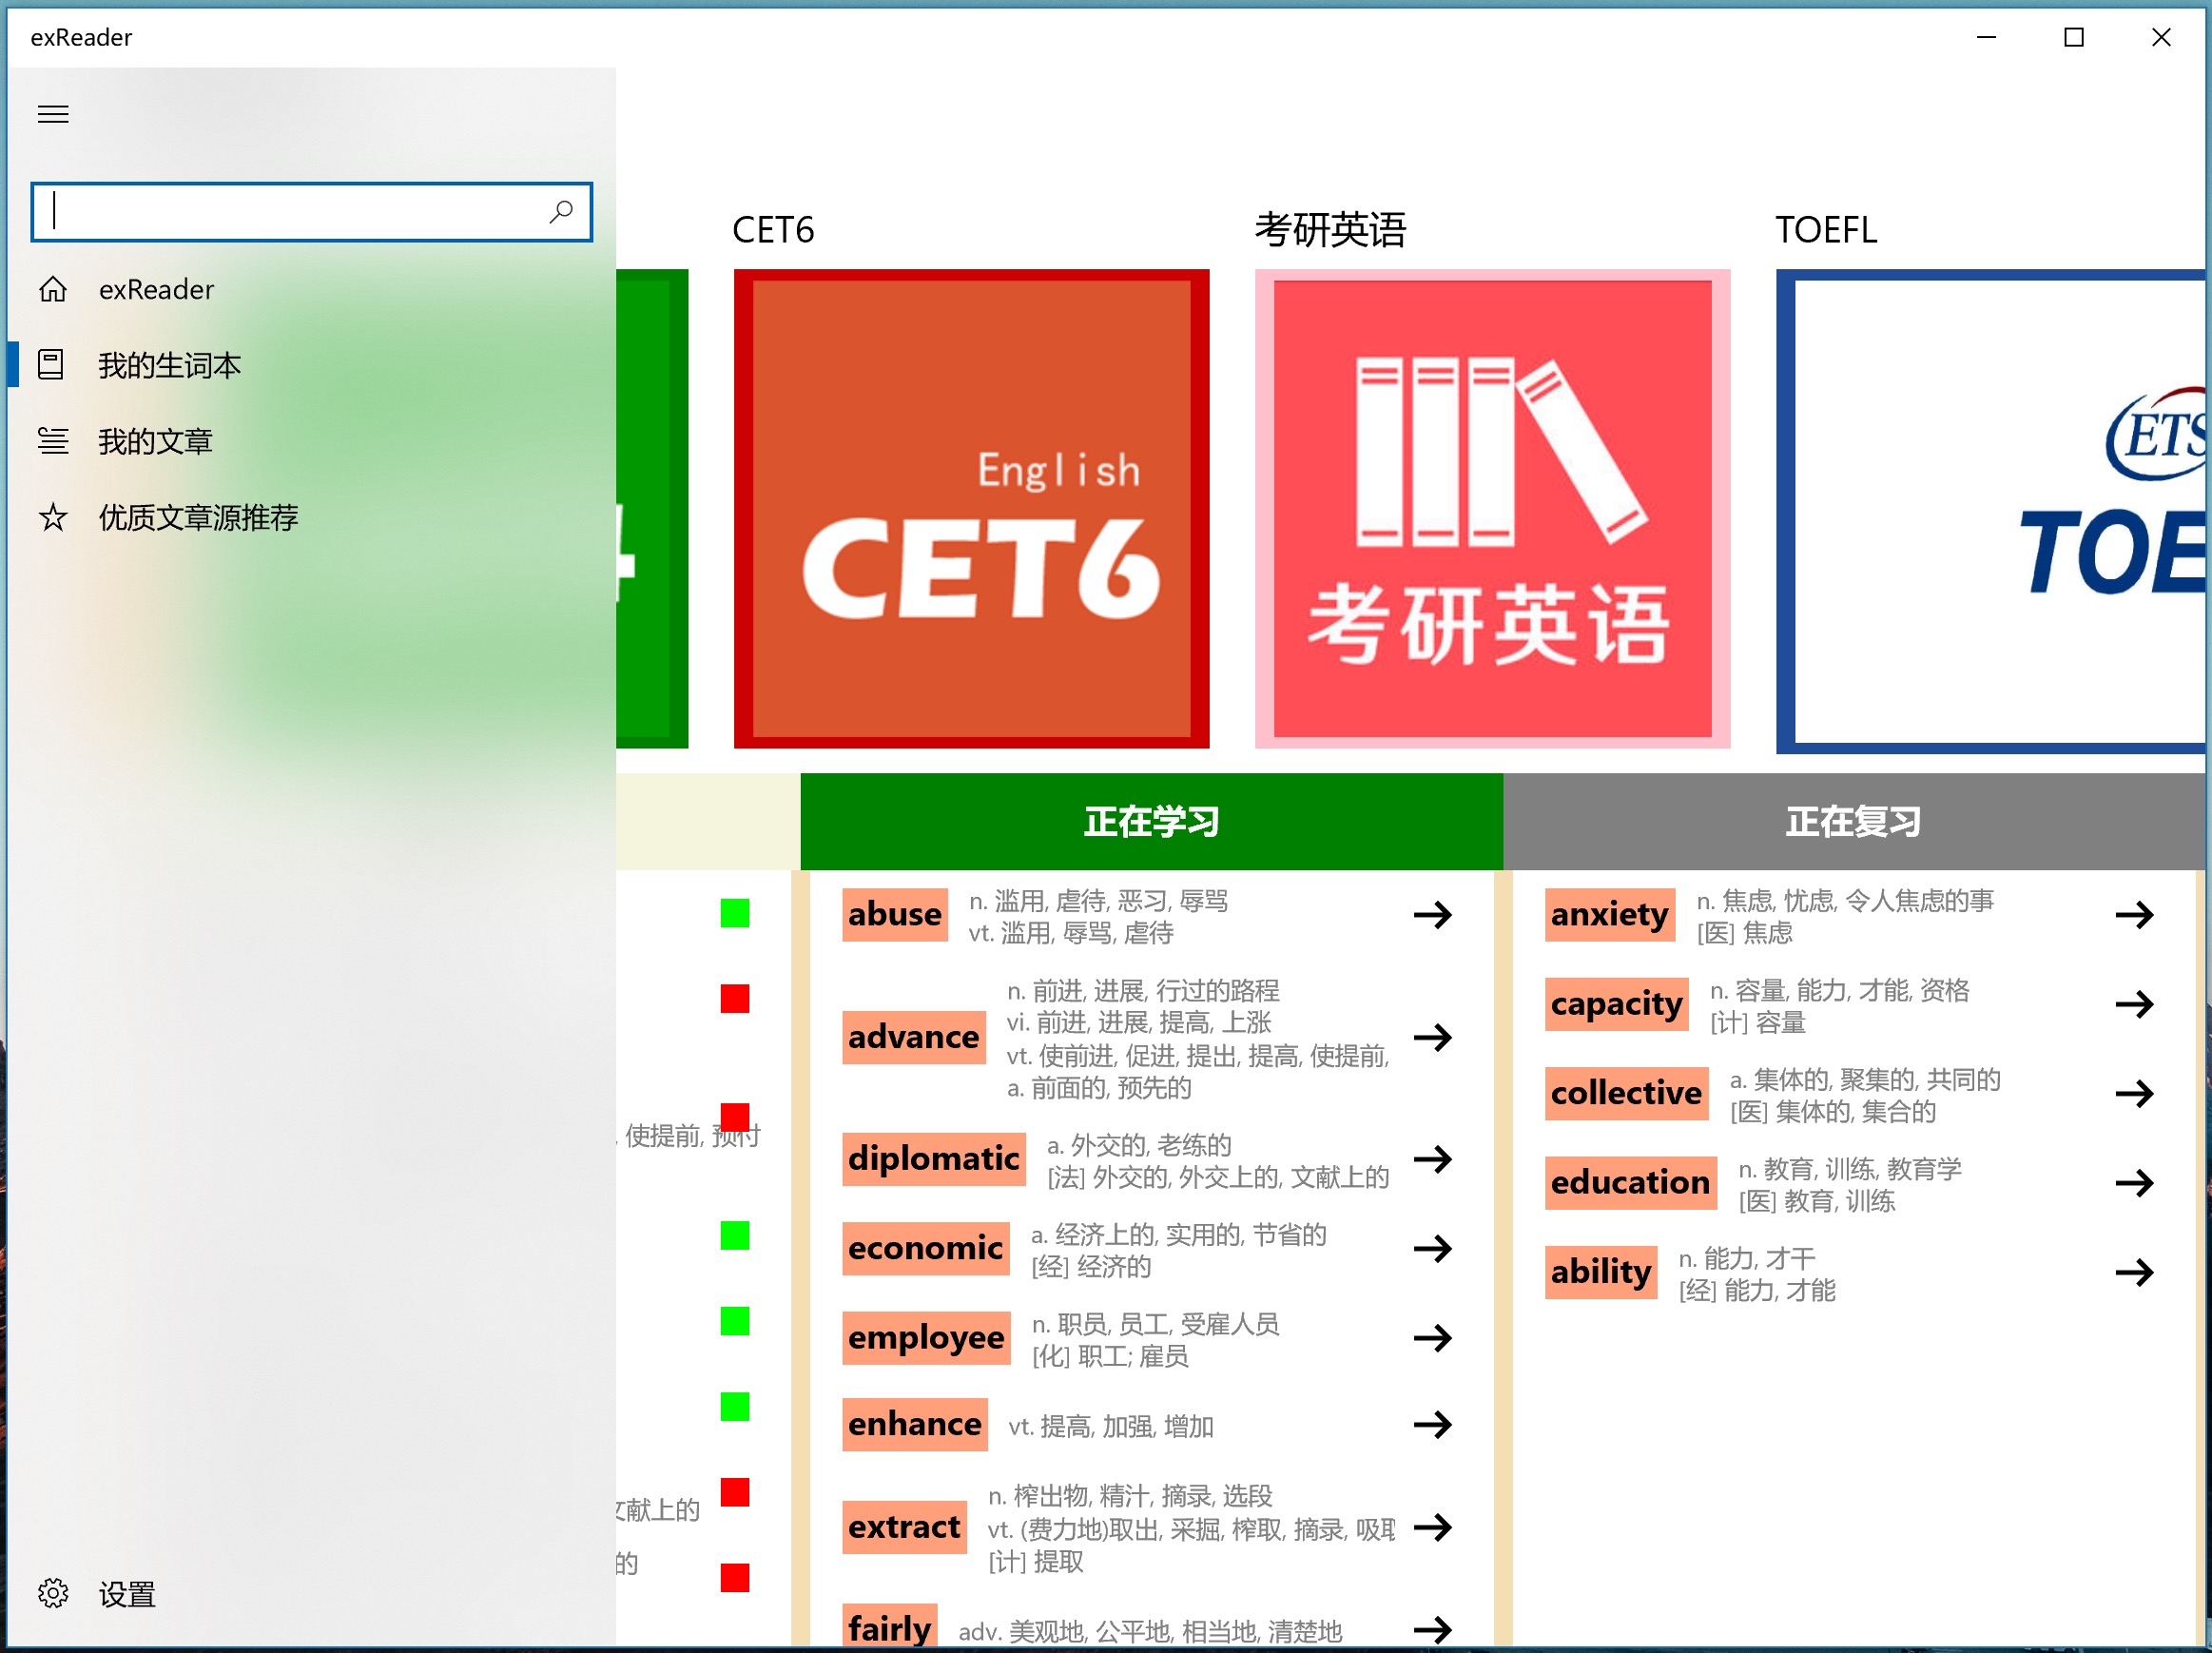Expand the education word entry arrow
Viewport: 2212px width, 1653px height.
(2134, 1183)
